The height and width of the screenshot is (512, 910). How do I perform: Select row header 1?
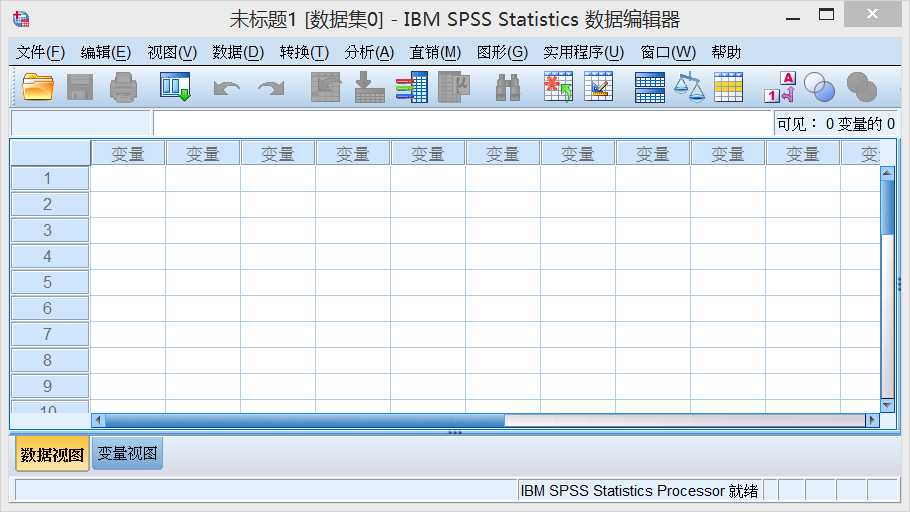pyautogui.click(x=50, y=178)
